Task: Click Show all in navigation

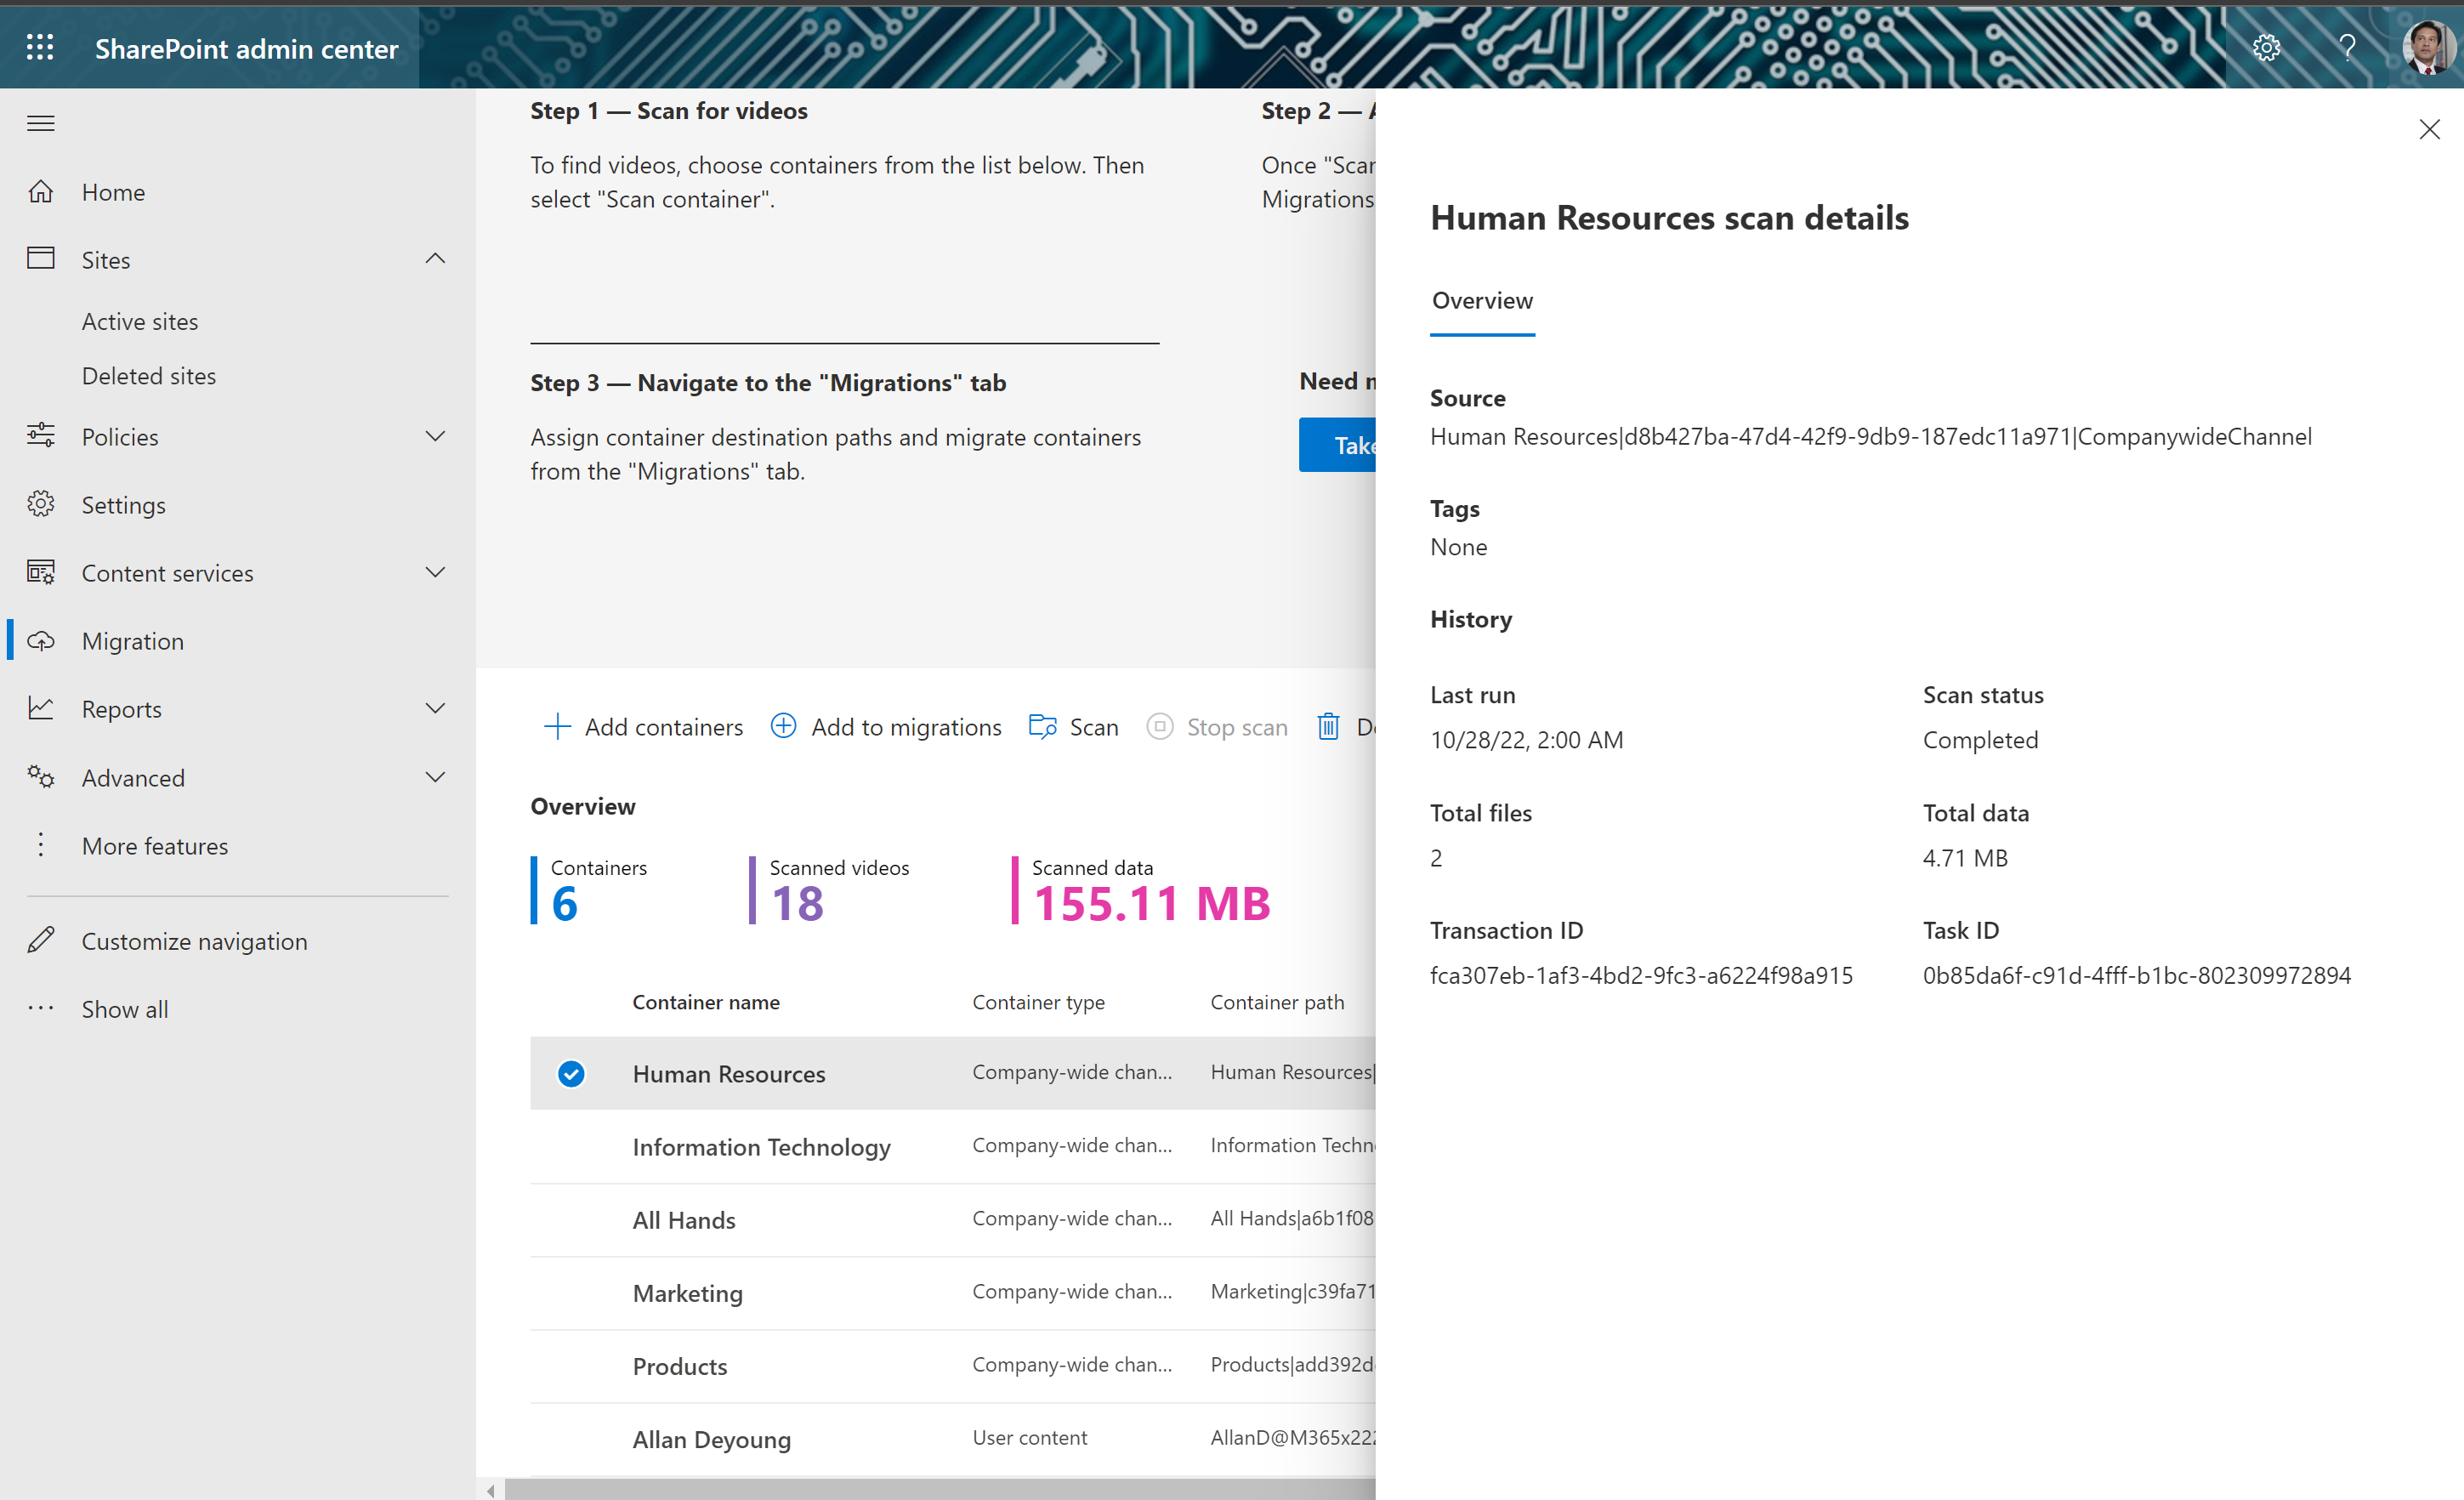Action: coord(124,1009)
